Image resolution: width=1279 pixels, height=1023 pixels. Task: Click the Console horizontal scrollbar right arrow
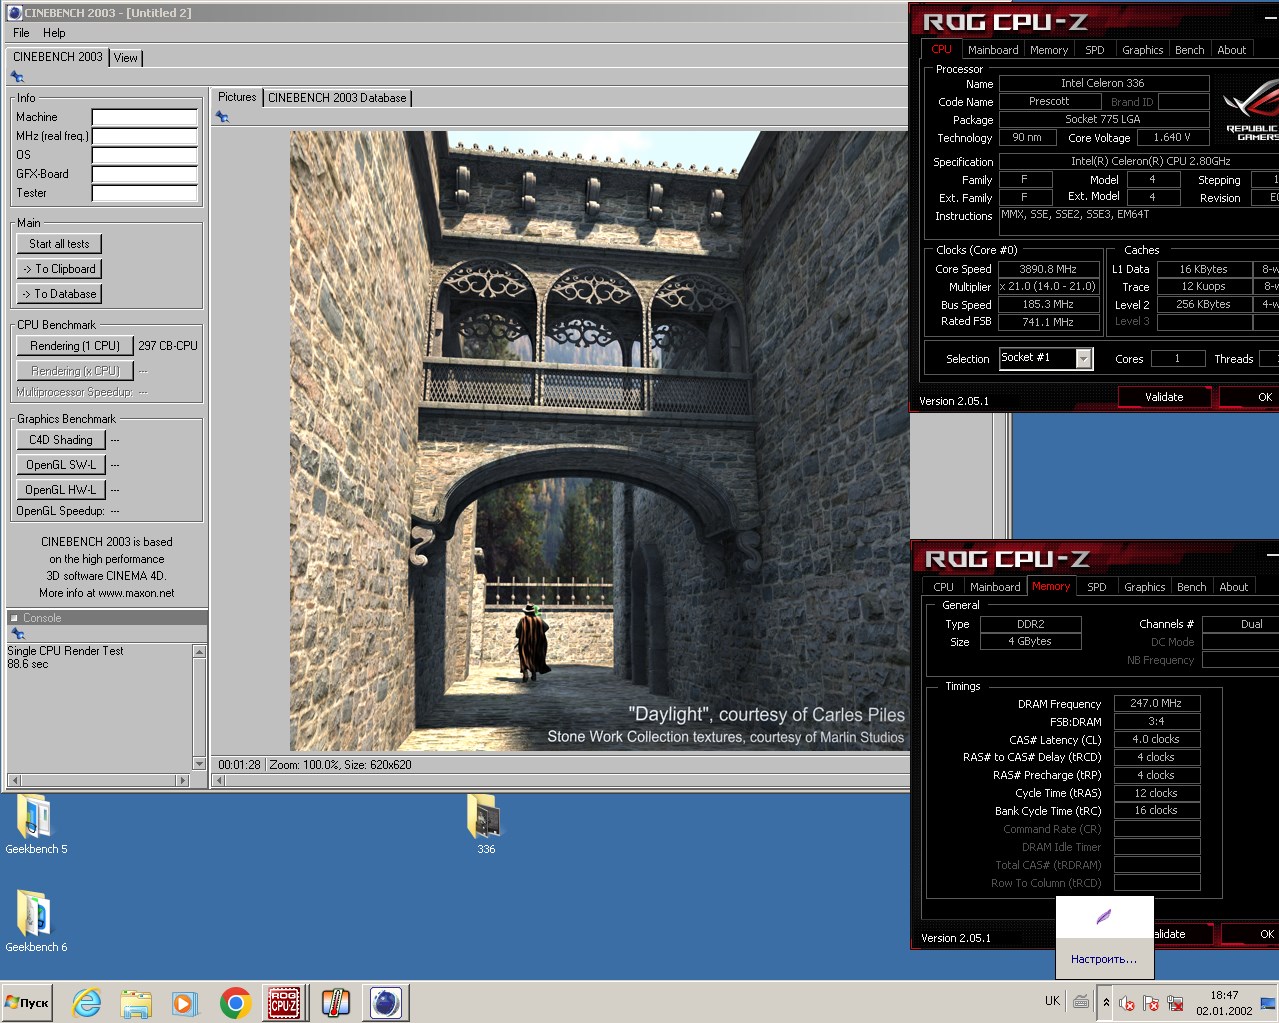click(182, 780)
